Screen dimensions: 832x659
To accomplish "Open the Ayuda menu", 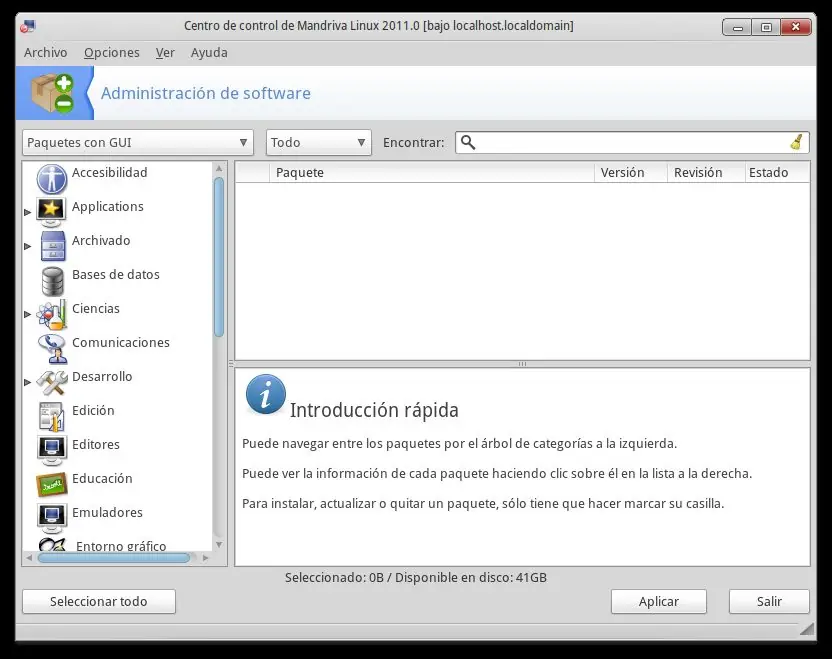I will [x=208, y=52].
